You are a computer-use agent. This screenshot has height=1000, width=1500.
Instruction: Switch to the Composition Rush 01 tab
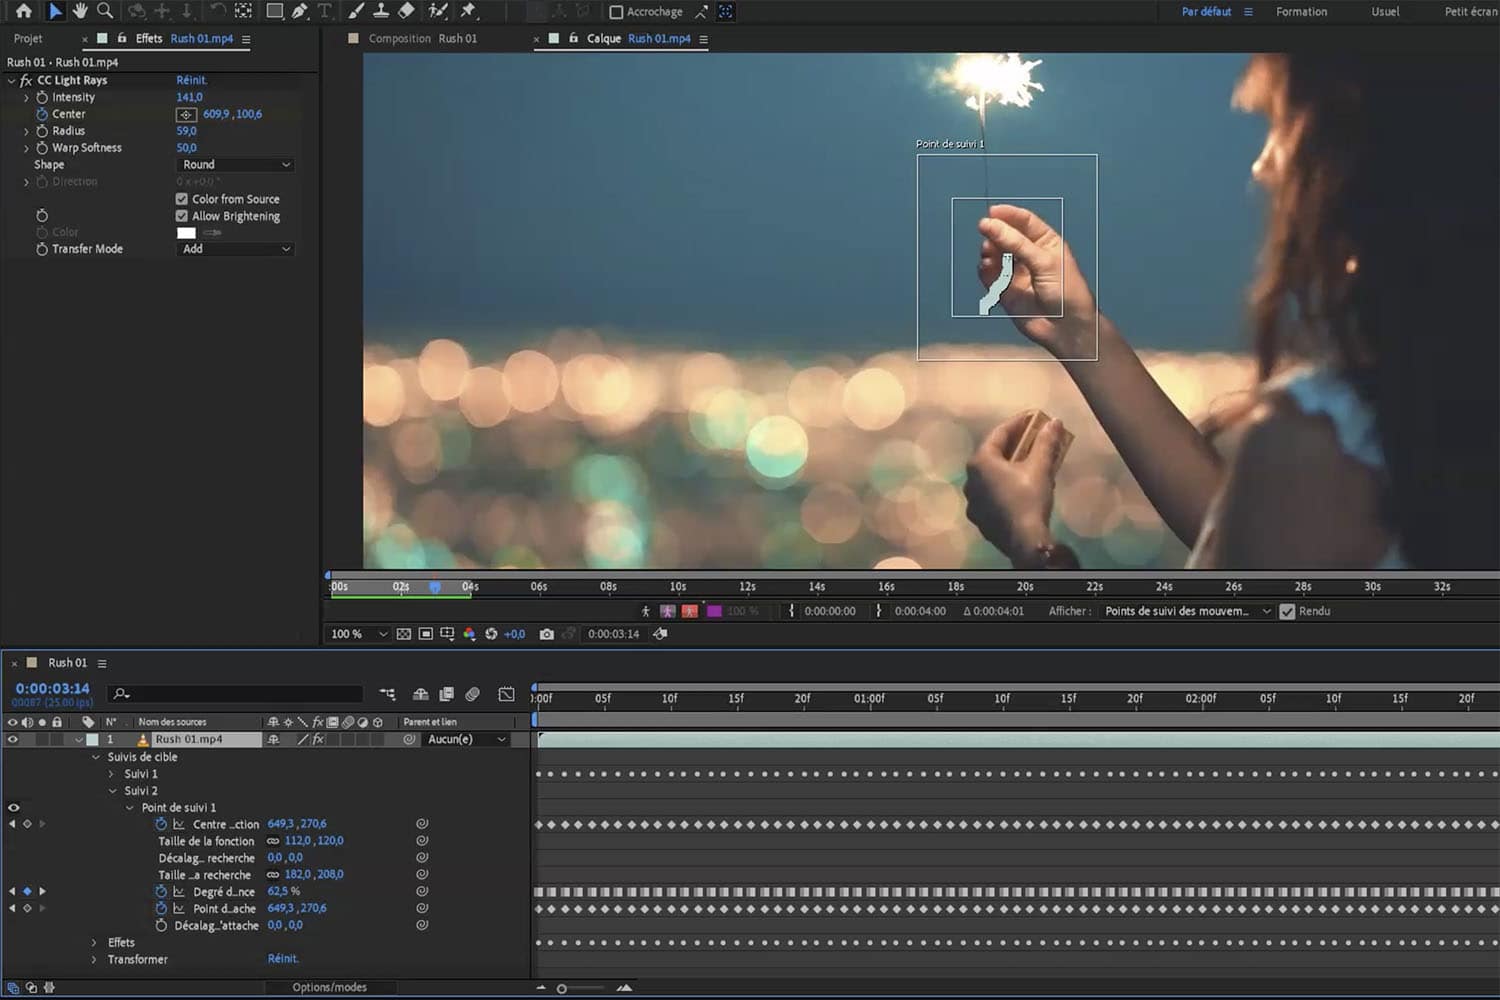click(x=423, y=39)
